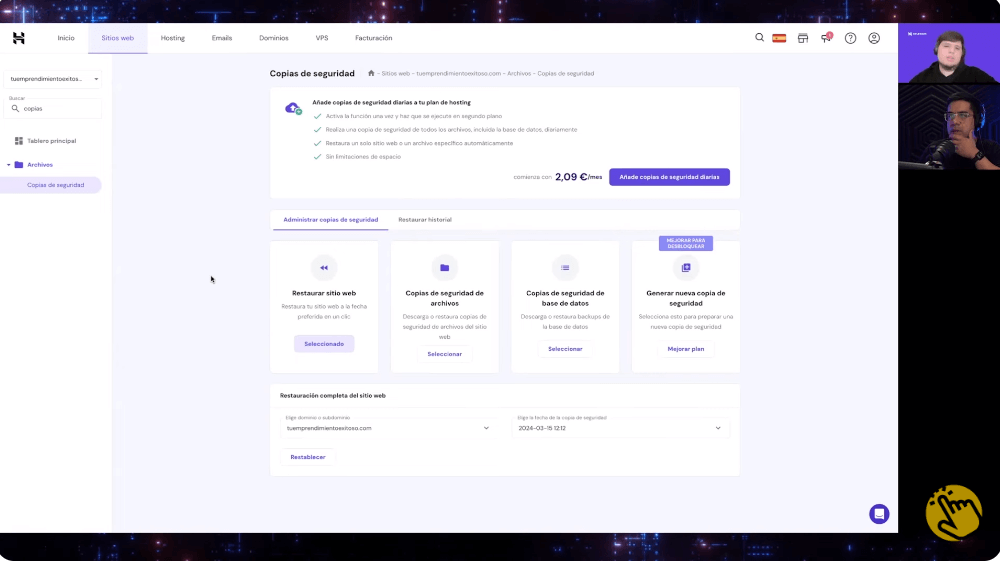The width and height of the screenshot is (1000, 561).
Task: Click Restauración completa del sitio web heading
Action: (333, 396)
